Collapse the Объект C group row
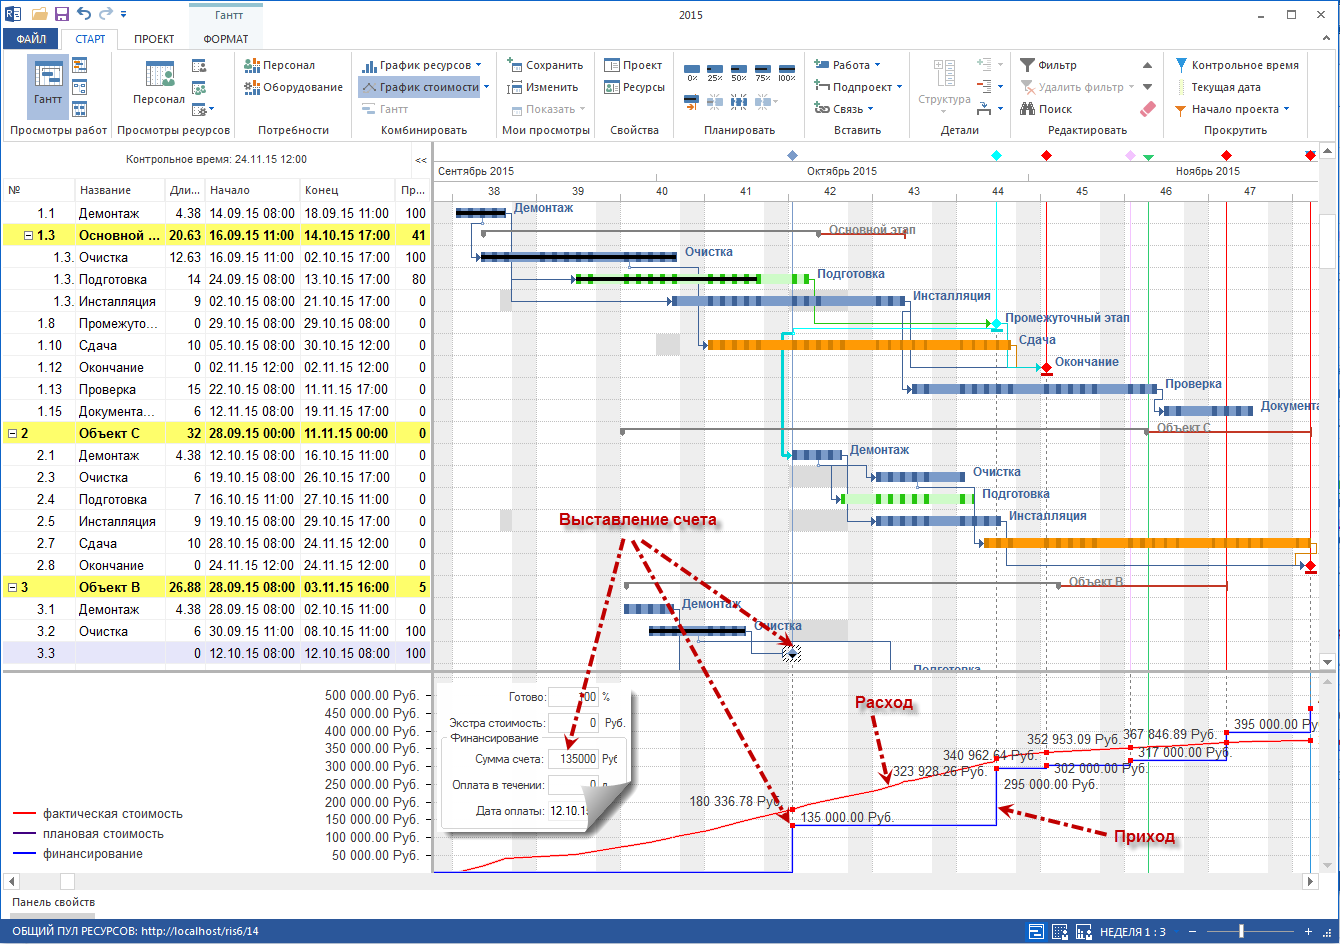1340x944 pixels. pyautogui.click(x=13, y=434)
